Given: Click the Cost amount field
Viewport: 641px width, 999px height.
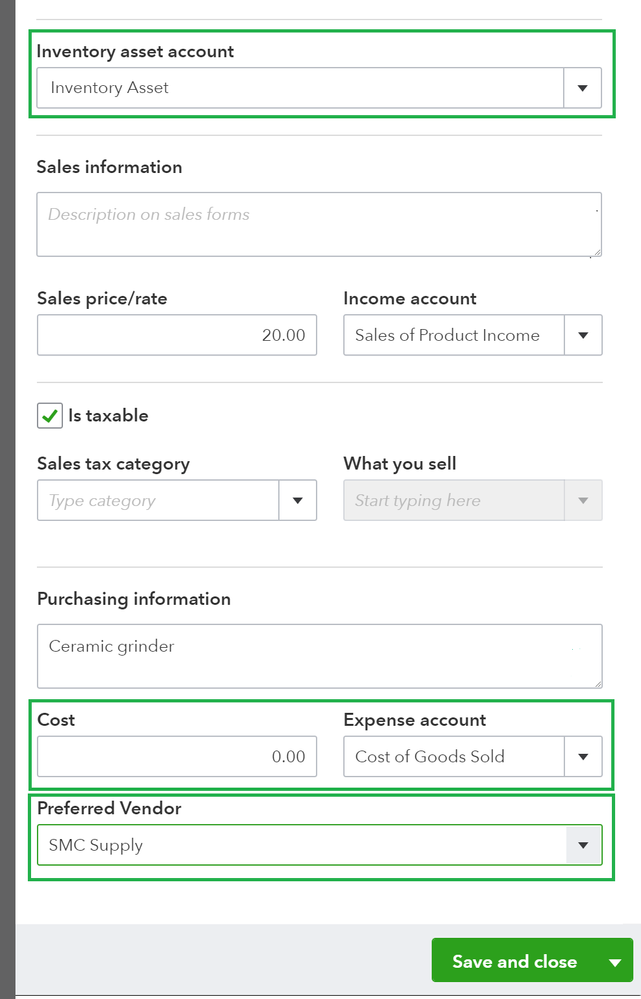Looking at the screenshot, I should point(177,757).
